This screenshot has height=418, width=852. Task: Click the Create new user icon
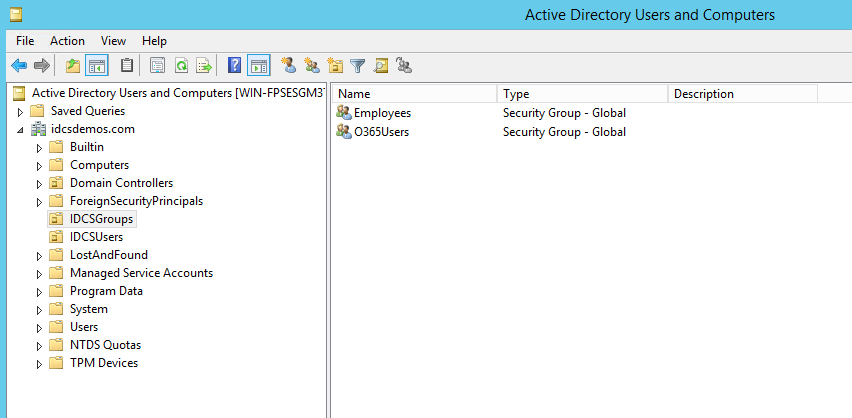pos(289,66)
